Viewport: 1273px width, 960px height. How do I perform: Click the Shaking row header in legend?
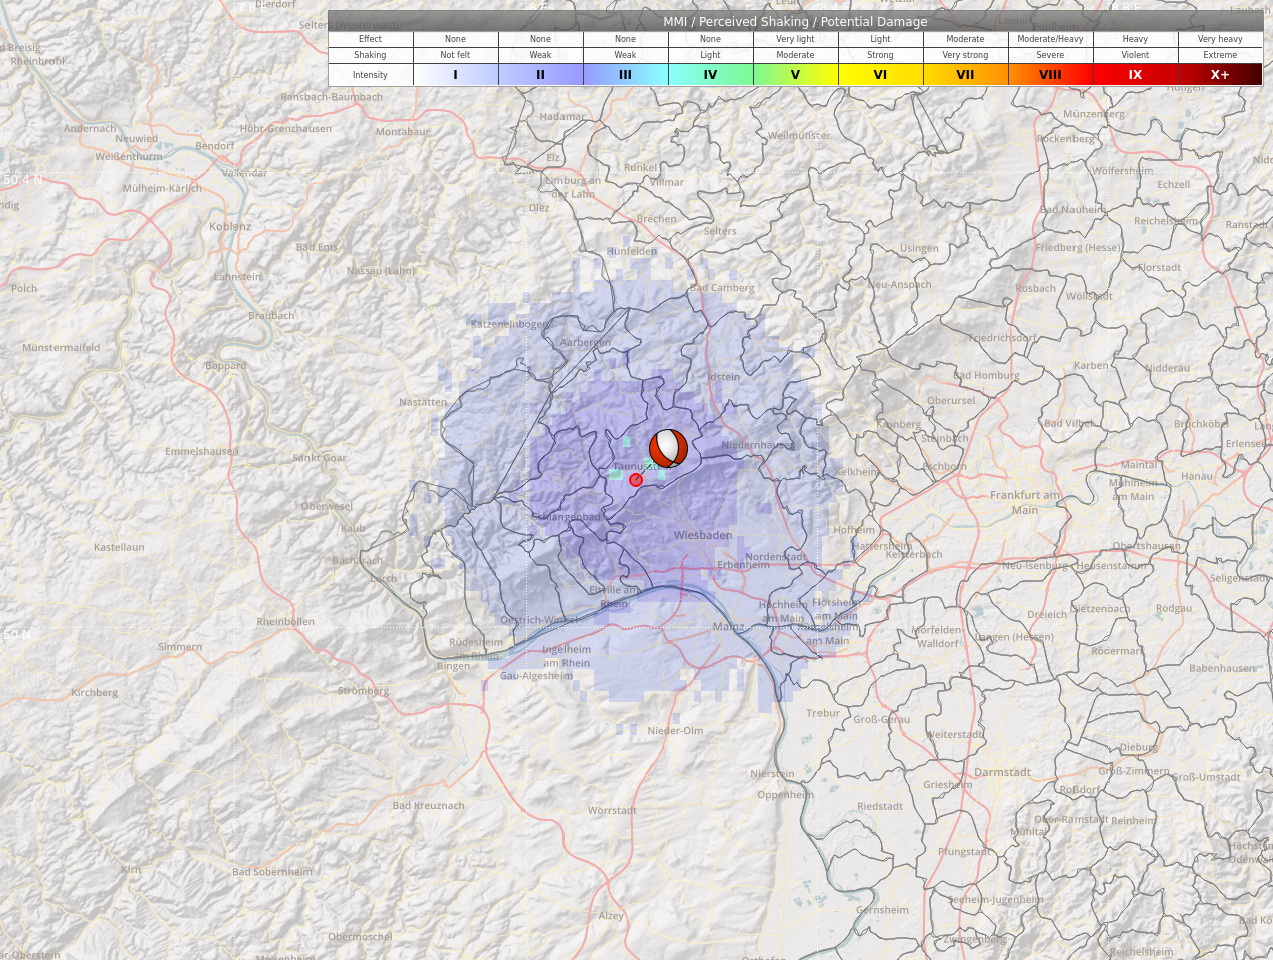click(370, 55)
